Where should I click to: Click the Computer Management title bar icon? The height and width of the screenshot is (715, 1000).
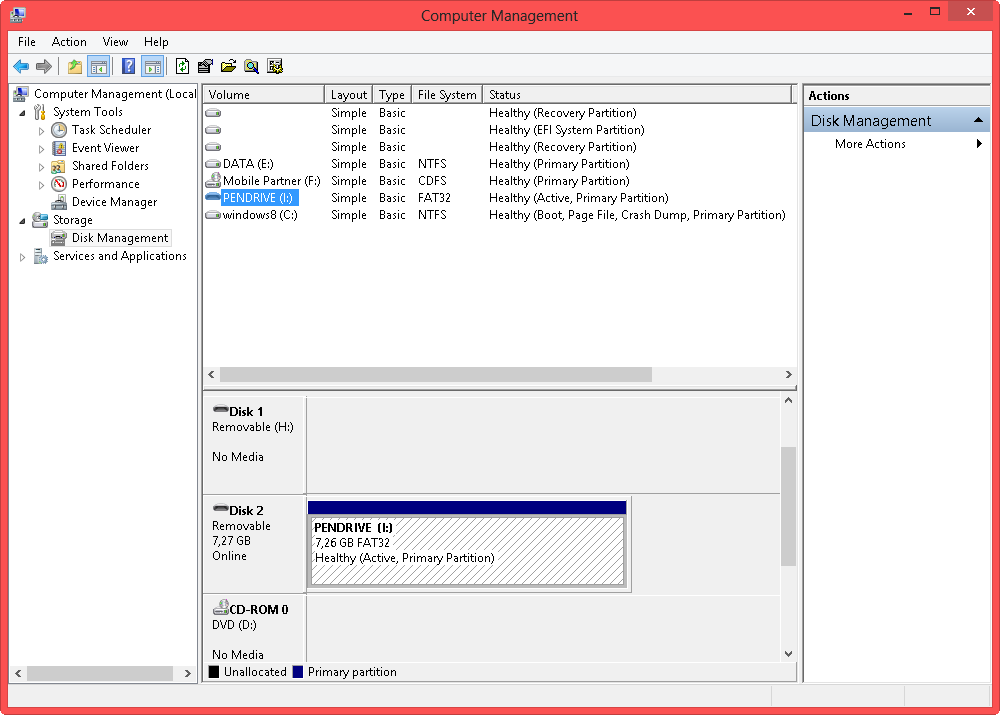point(18,15)
